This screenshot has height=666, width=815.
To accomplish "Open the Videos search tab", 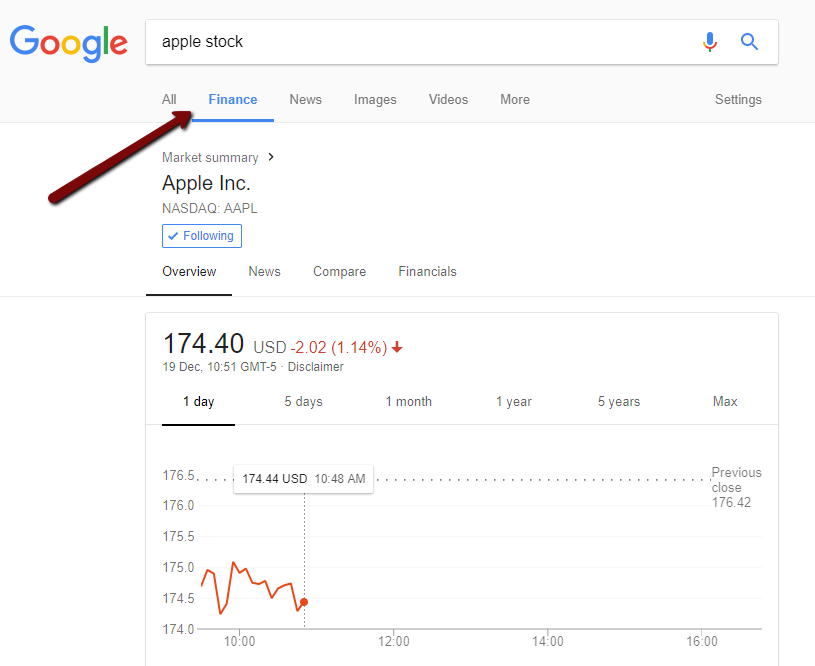I will pos(448,99).
